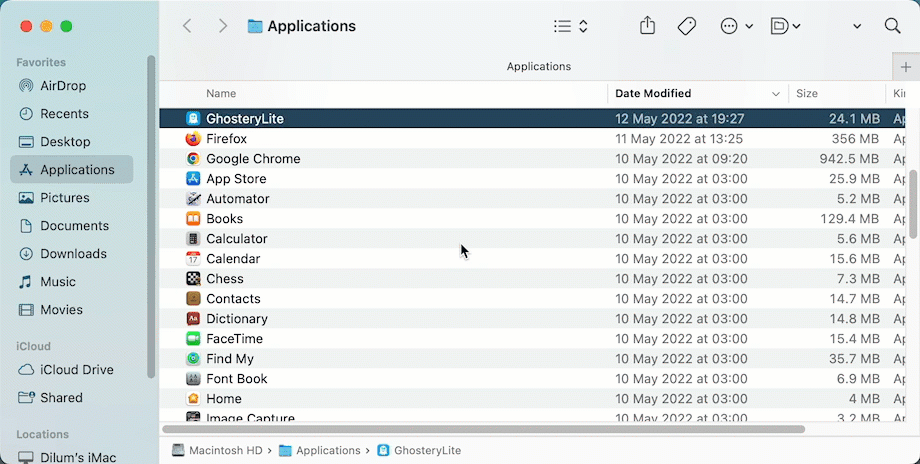Click the Share toolbar icon
Screen dimensions: 920x464
coord(647,26)
